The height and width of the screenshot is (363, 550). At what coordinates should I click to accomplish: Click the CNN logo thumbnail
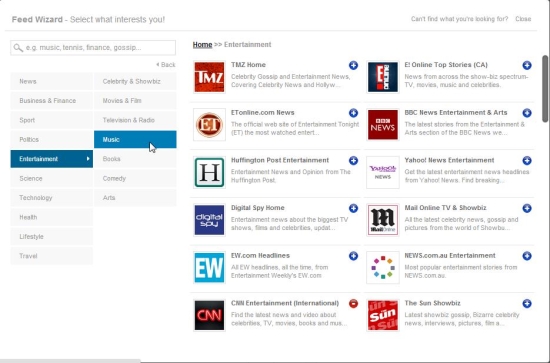(x=209, y=316)
